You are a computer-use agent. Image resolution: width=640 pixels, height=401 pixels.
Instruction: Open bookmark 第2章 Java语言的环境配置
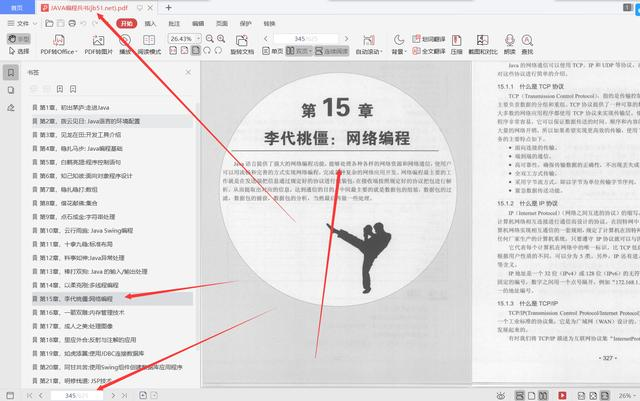[112, 121]
